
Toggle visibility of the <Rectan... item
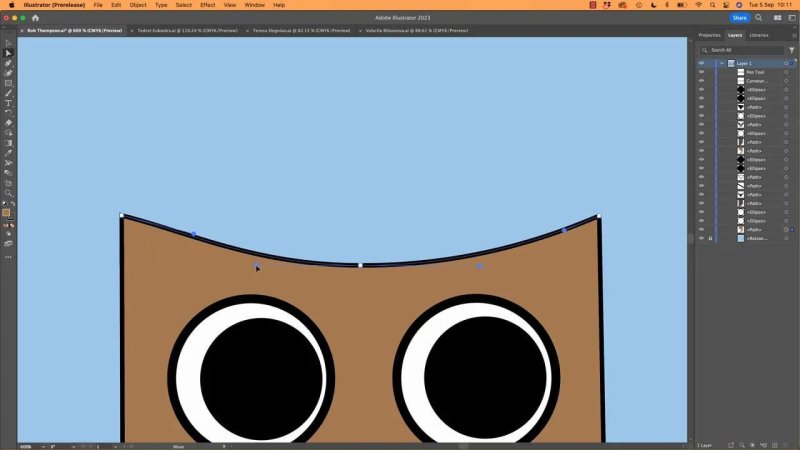coord(701,238)
